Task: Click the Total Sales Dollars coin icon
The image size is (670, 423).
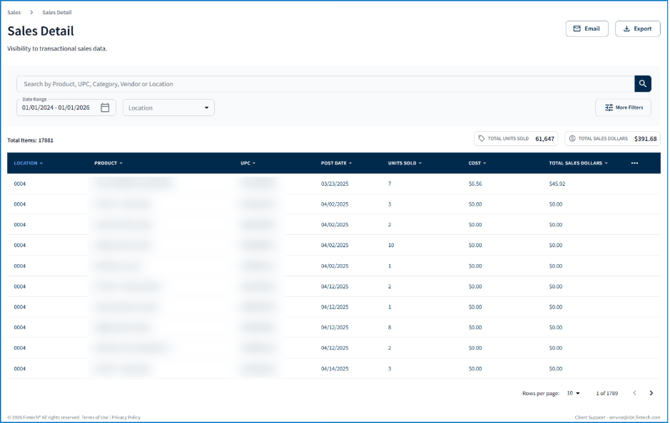Action: coord(572,139)
